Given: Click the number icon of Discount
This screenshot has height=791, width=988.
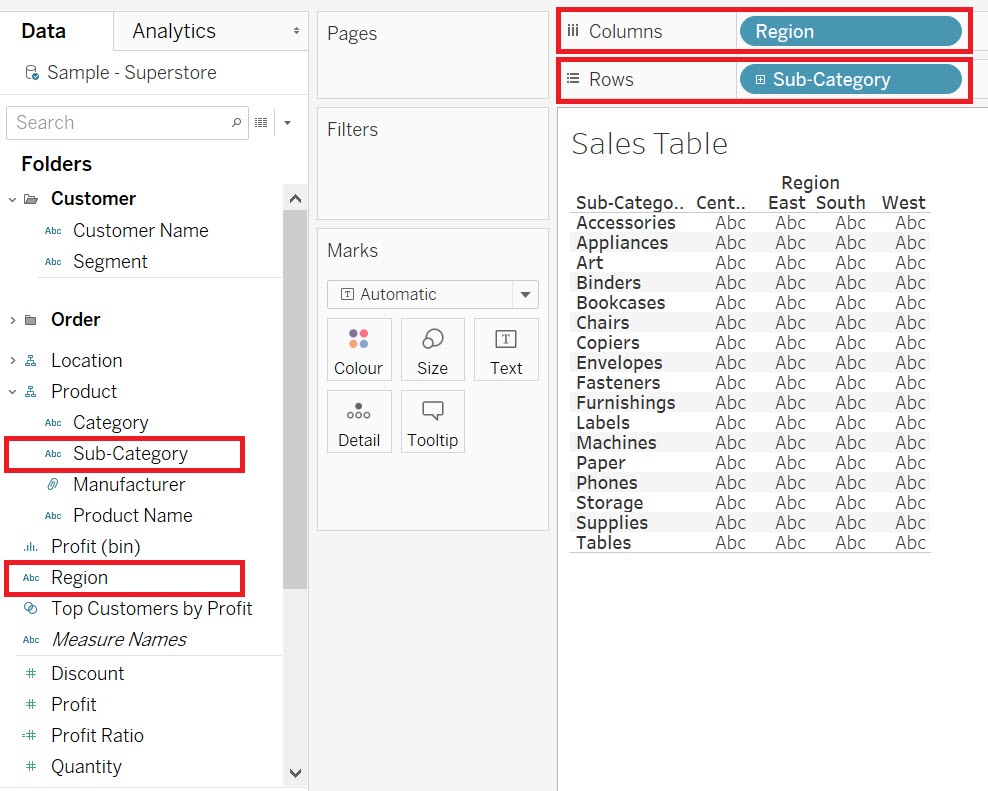Looking at the screenshot, I should pos(31,673).
